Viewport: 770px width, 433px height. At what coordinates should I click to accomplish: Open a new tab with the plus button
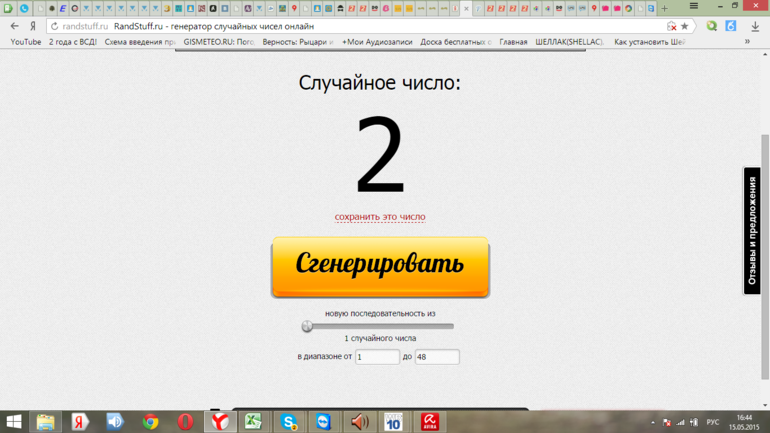point(664,8)
